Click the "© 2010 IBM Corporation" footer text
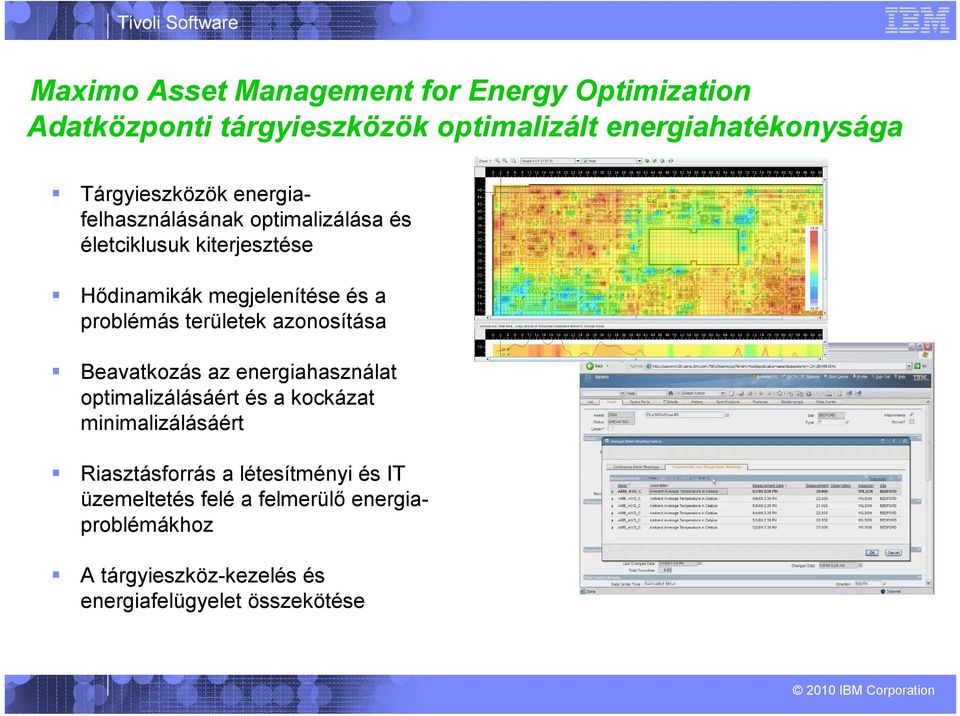The height and width of the screenshot is (716, 960). 863,690
